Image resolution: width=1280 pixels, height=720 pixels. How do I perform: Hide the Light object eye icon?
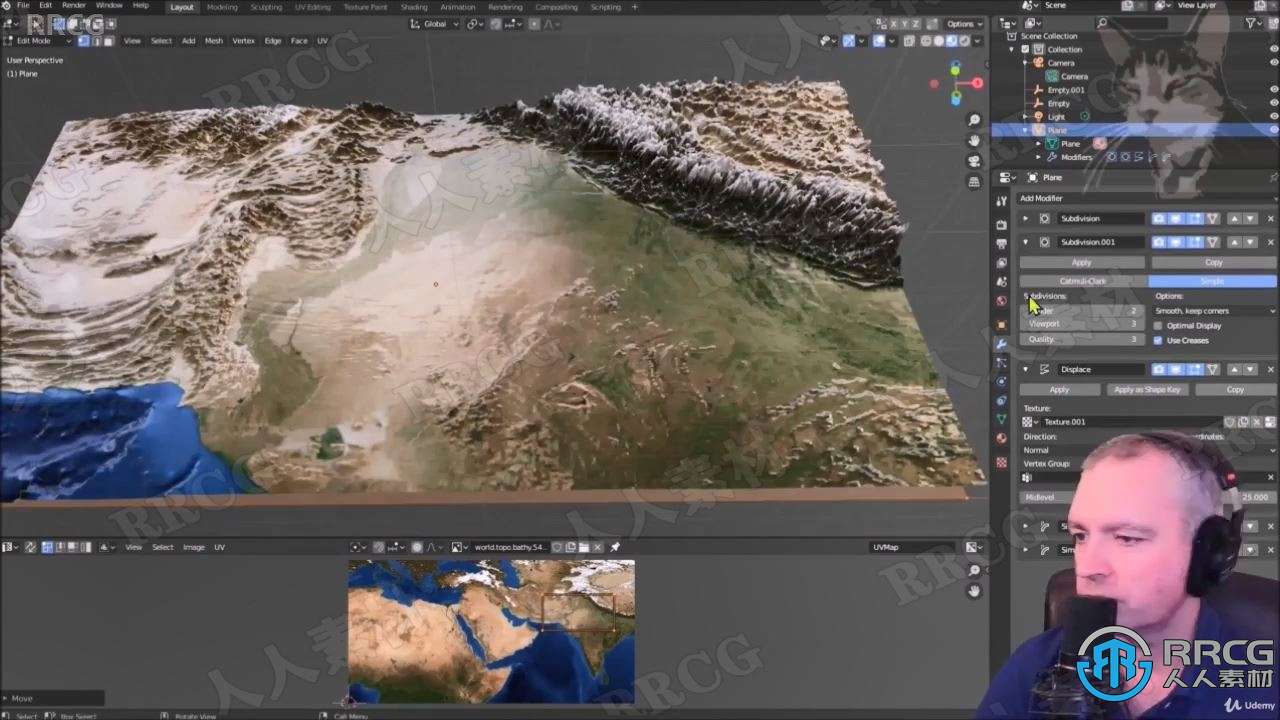1273,117
